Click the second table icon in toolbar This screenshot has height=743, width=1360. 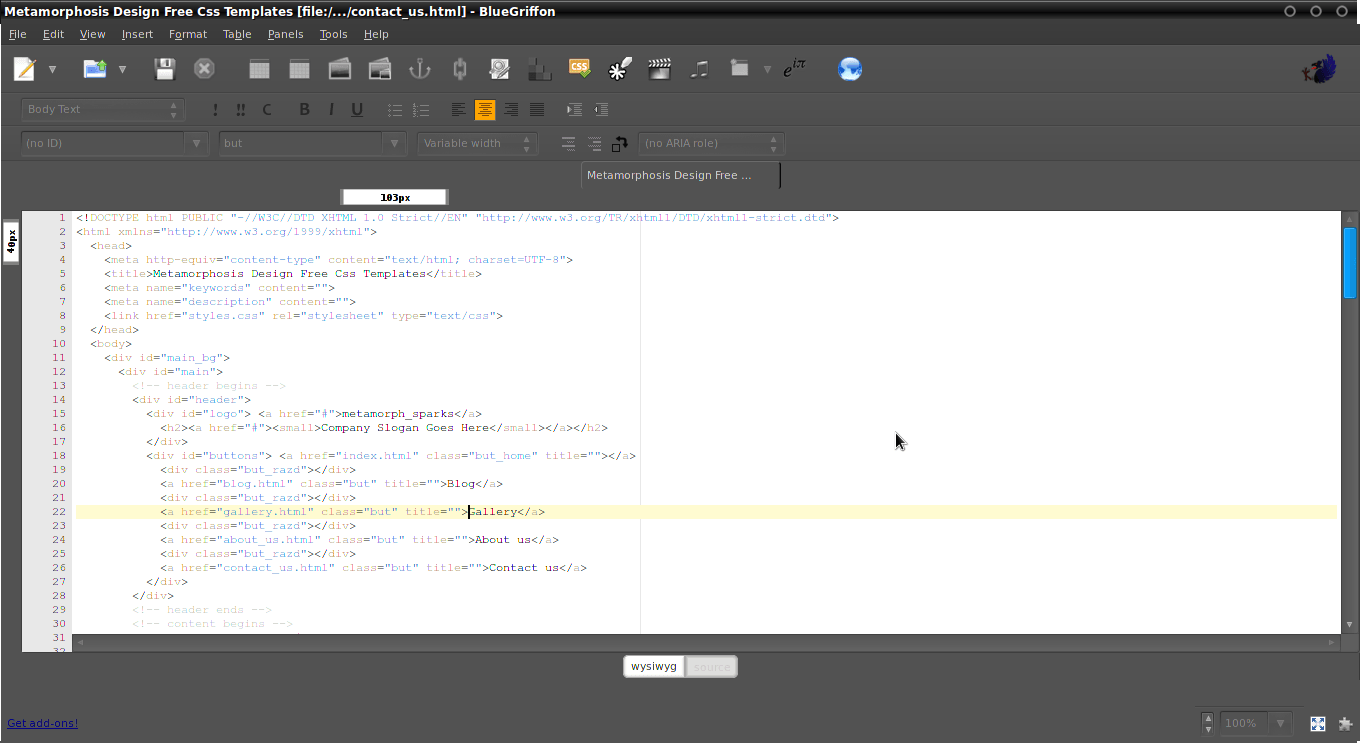pos(299,69)
